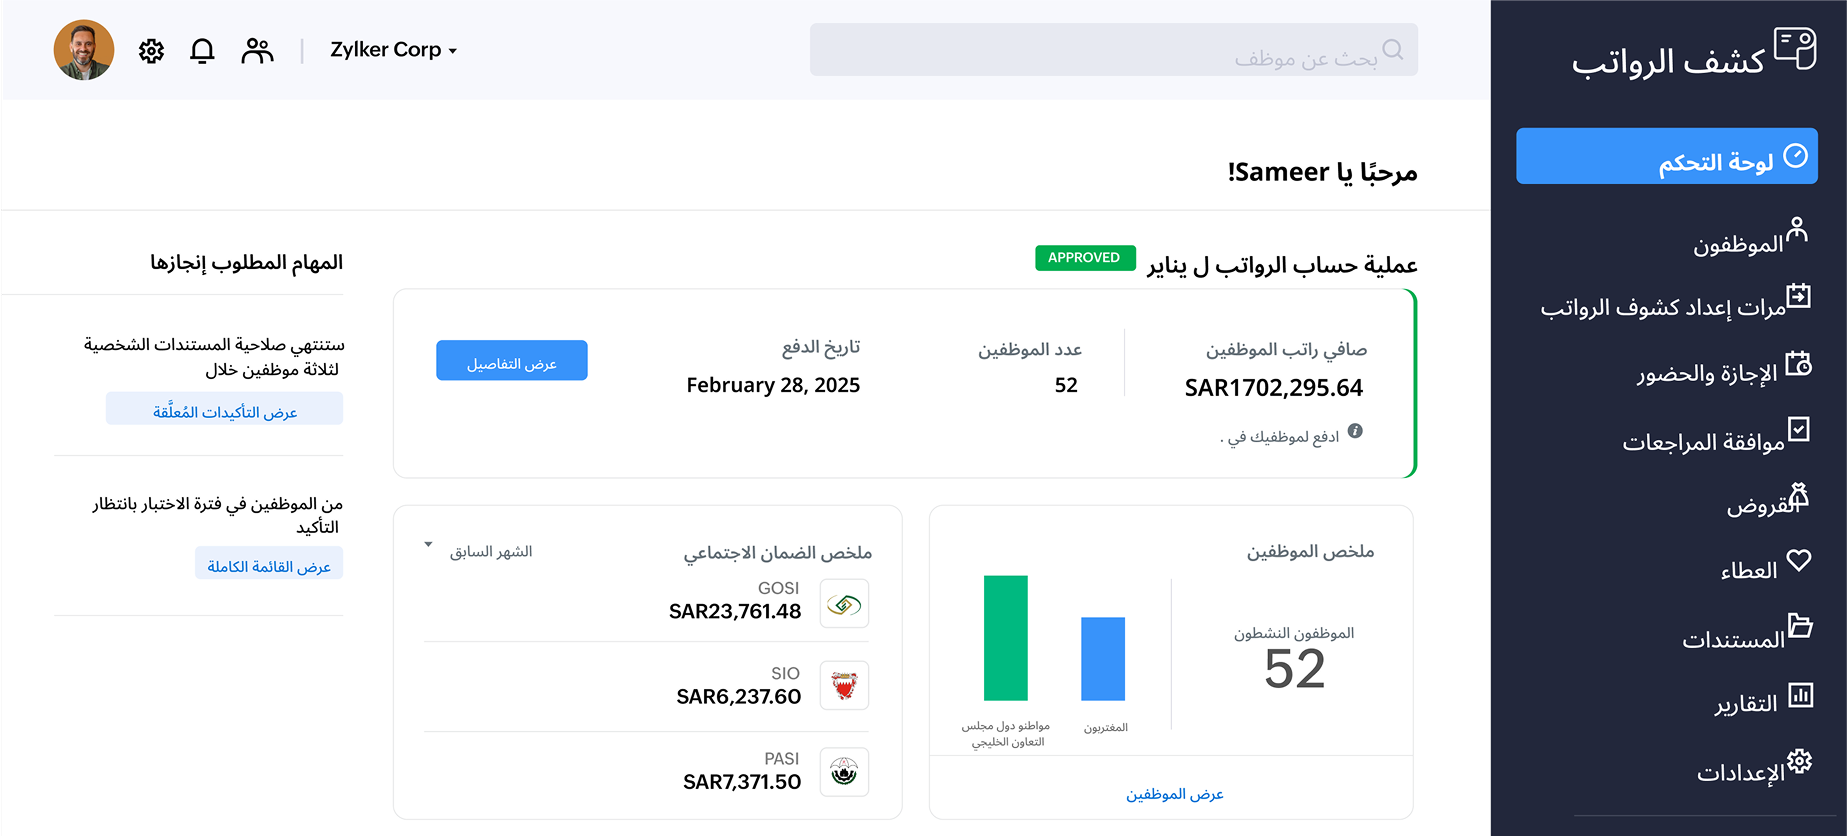This screenshot has height=836, width=1847.
Task: Click the users group icon in header
Action: [257, 51]
